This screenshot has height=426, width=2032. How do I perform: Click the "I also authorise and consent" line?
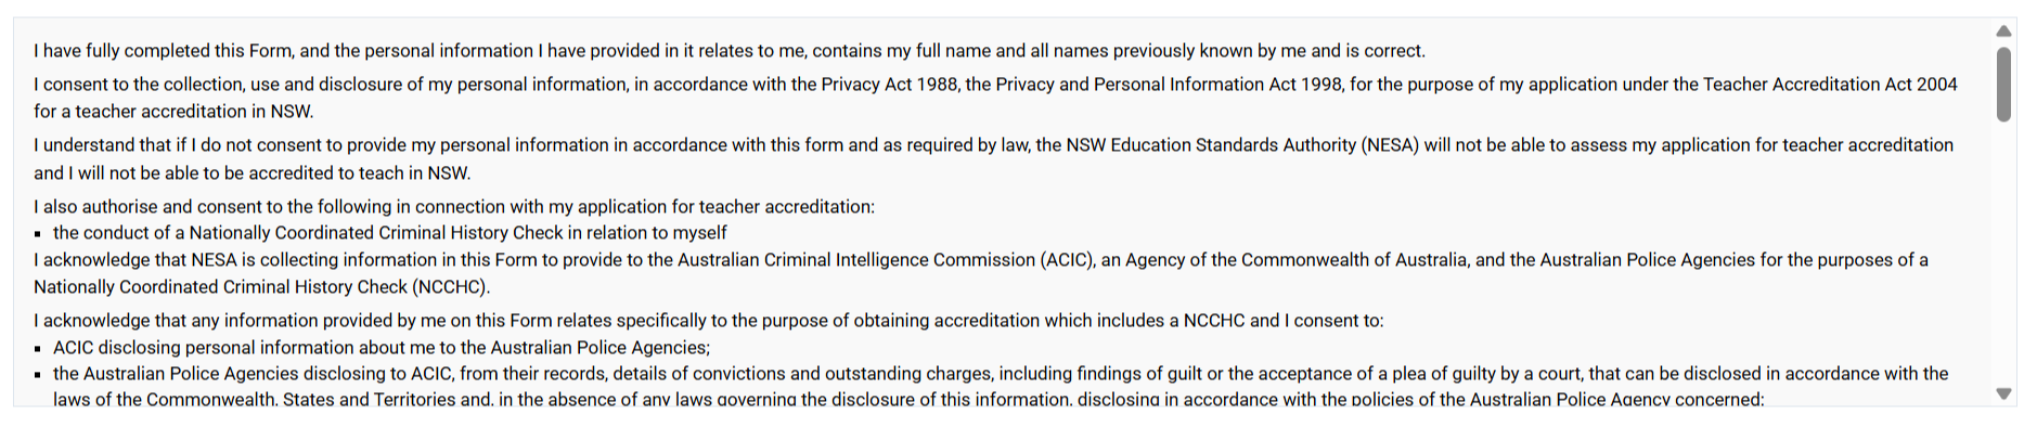tap(454, 207)
